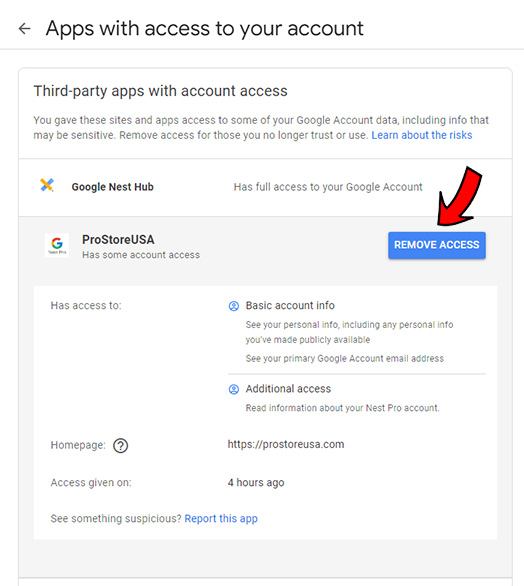This screenshot has height=586, width=524.
Task: Click the ProStoreUSA Google logo icon
Action: (57, 245)
